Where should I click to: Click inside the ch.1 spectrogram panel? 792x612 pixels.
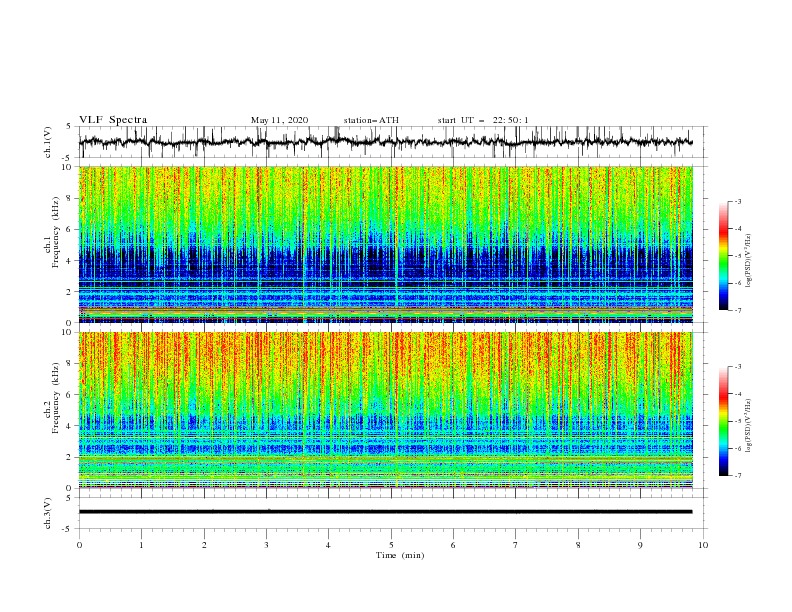(386, 244)
